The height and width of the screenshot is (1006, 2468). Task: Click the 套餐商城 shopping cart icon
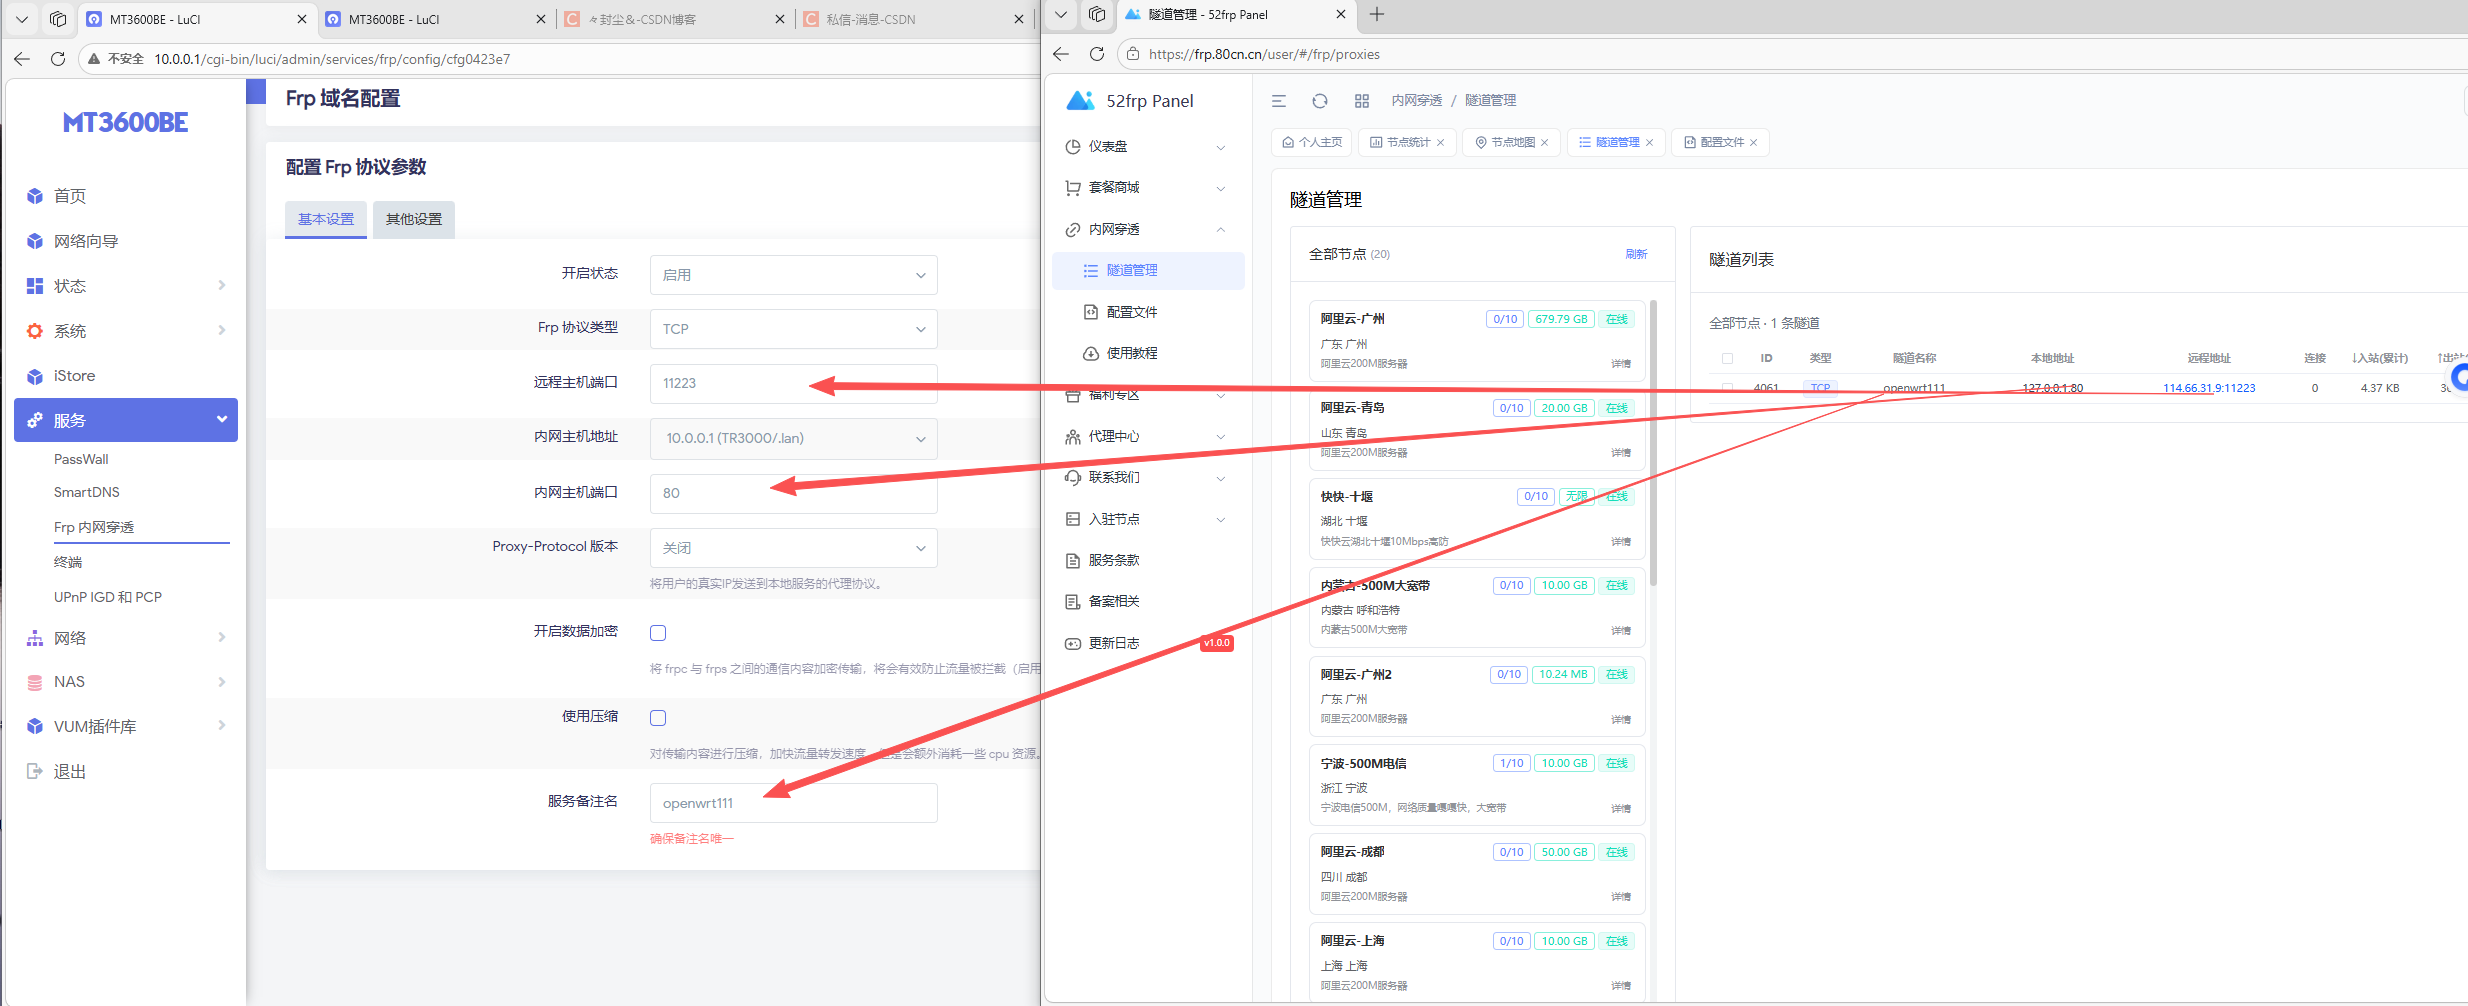pyautogui.click(x=1073, y=188)
